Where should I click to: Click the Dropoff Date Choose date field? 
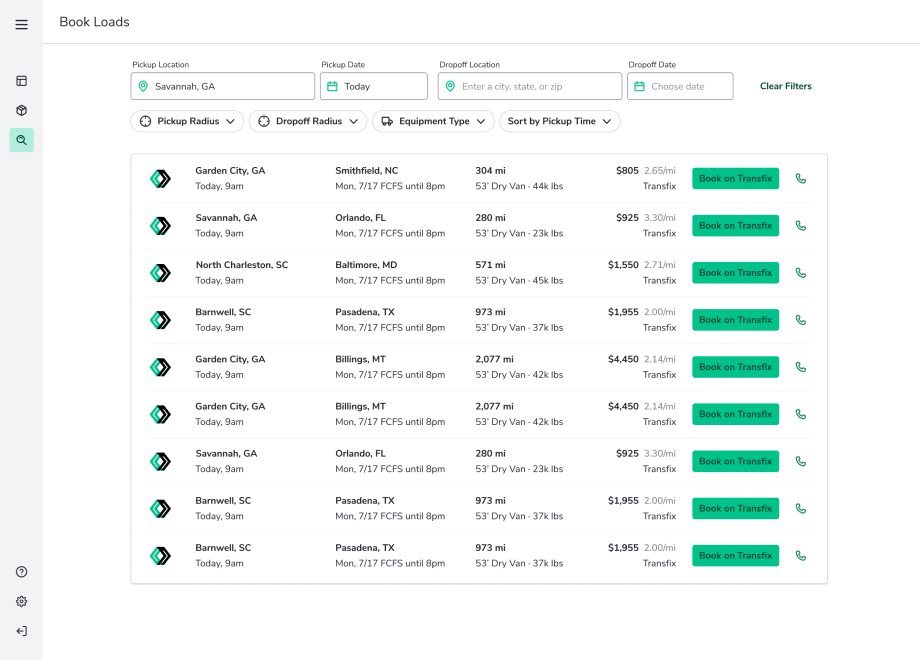click(x=680, y=86)
